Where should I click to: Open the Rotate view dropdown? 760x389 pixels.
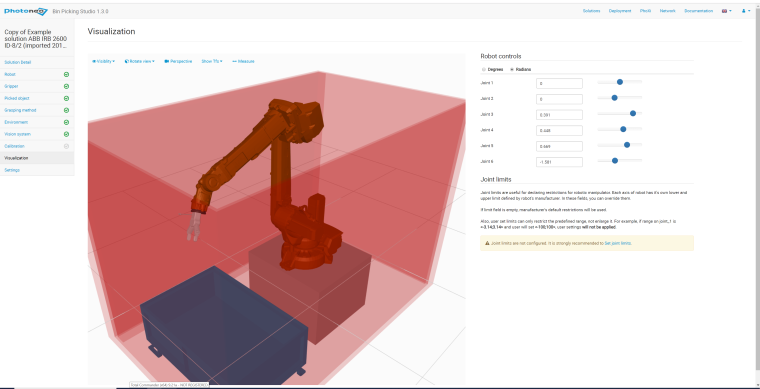coord(140,62)
